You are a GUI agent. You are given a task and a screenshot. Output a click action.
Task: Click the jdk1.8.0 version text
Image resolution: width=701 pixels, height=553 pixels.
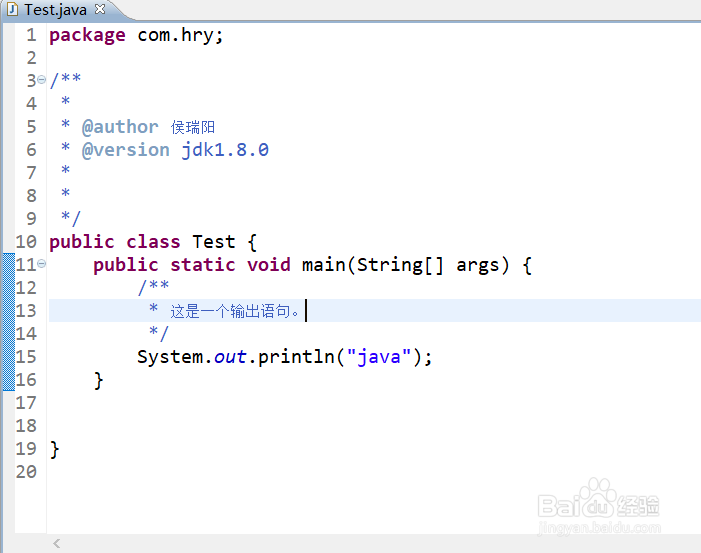pyautogui.click(x=225, y=150)
